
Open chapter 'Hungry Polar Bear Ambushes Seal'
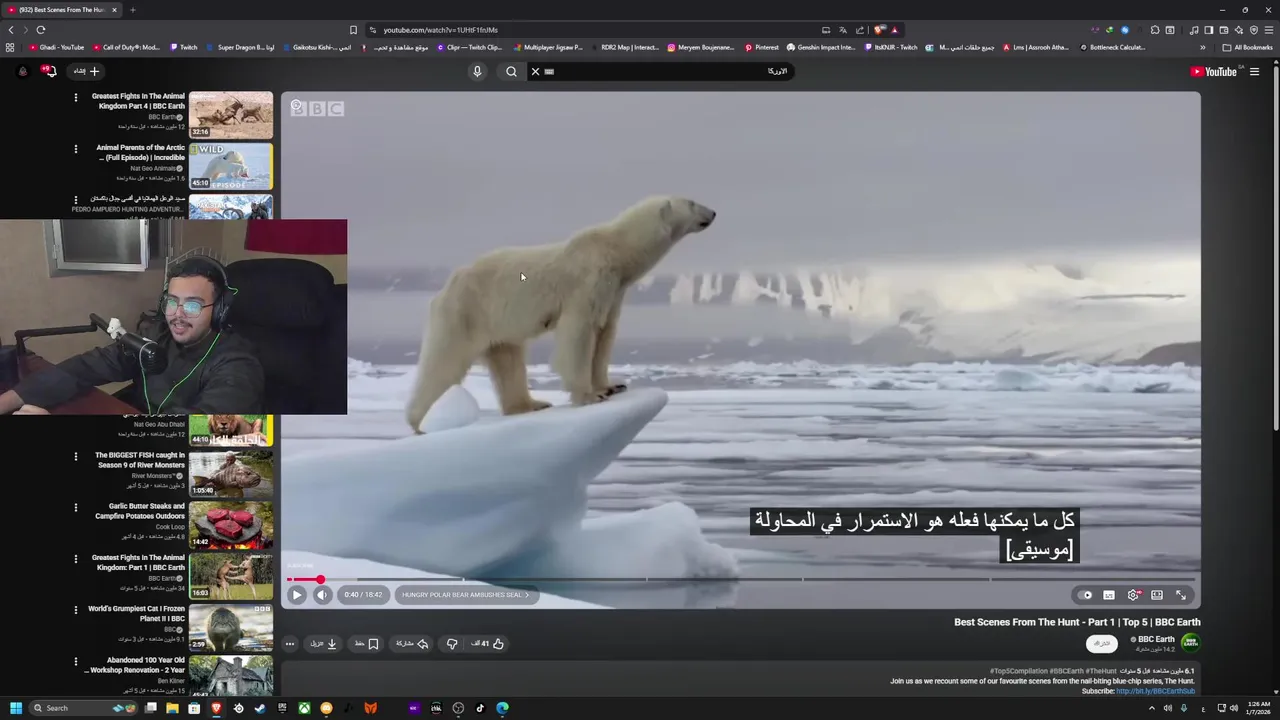(x=465, y=595)
